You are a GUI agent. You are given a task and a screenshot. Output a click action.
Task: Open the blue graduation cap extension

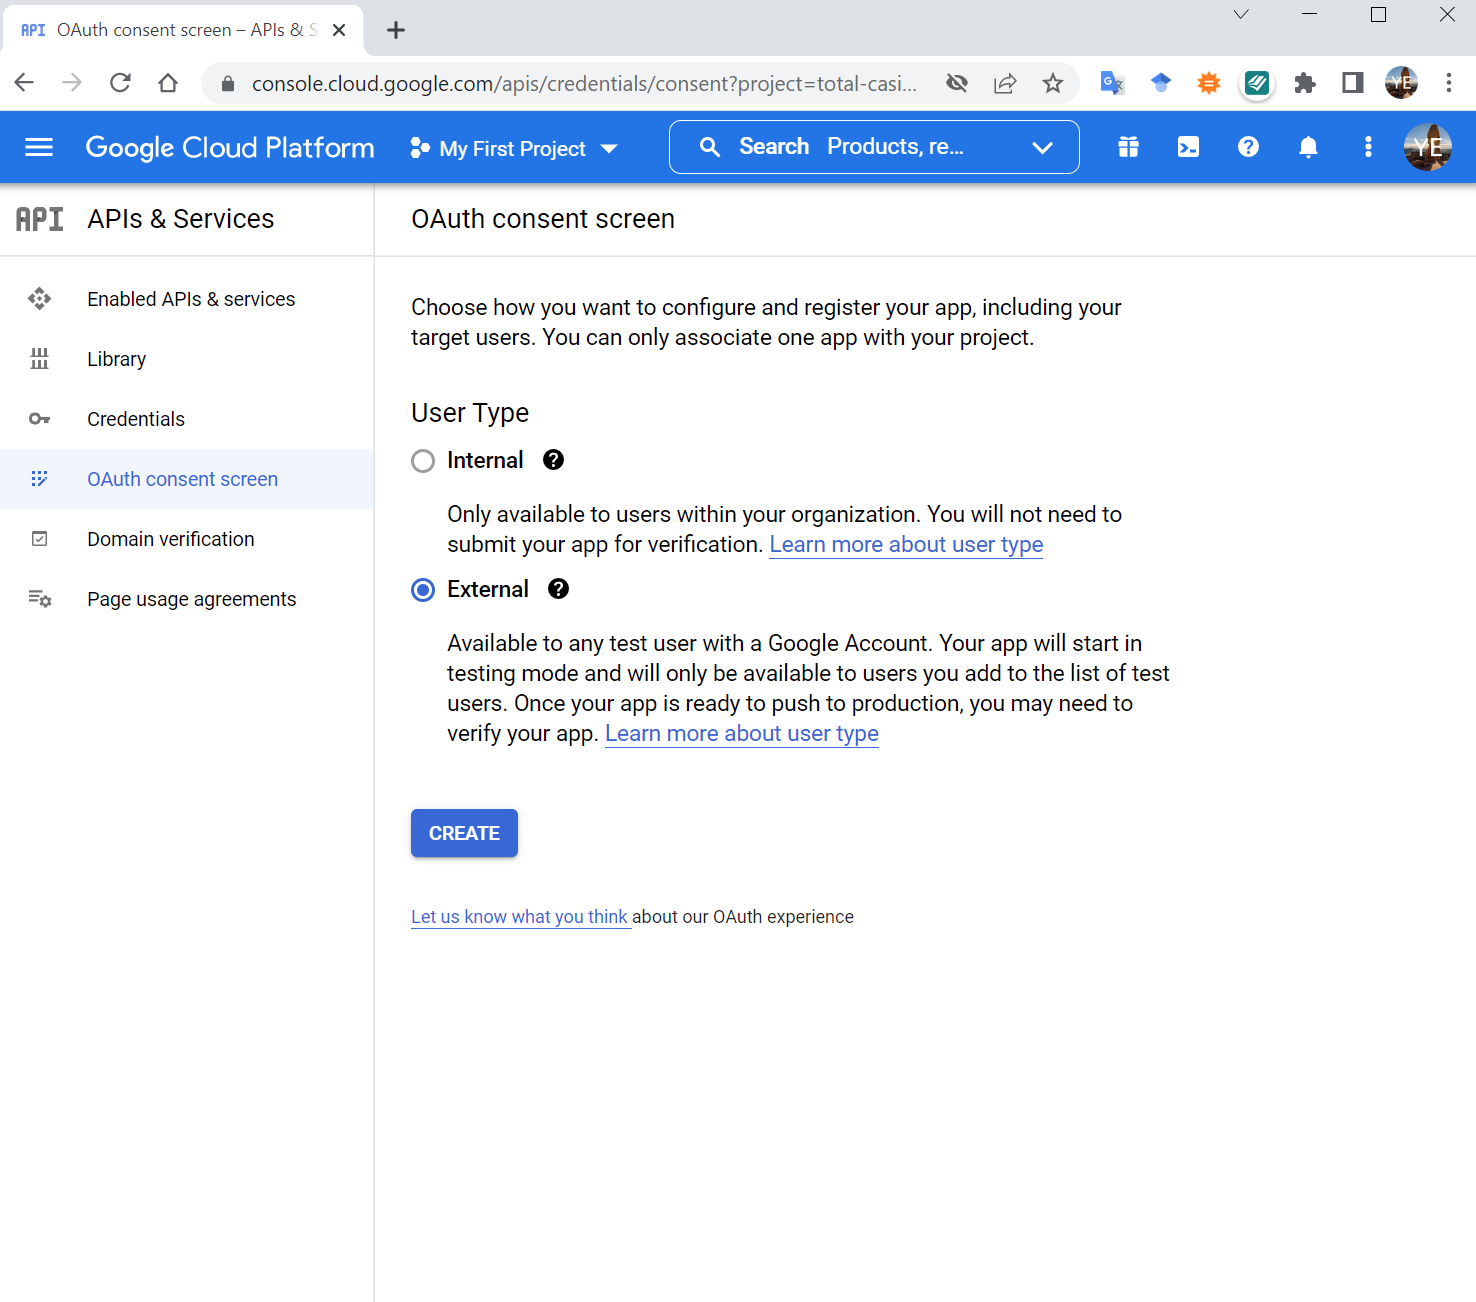point(1161,83)
